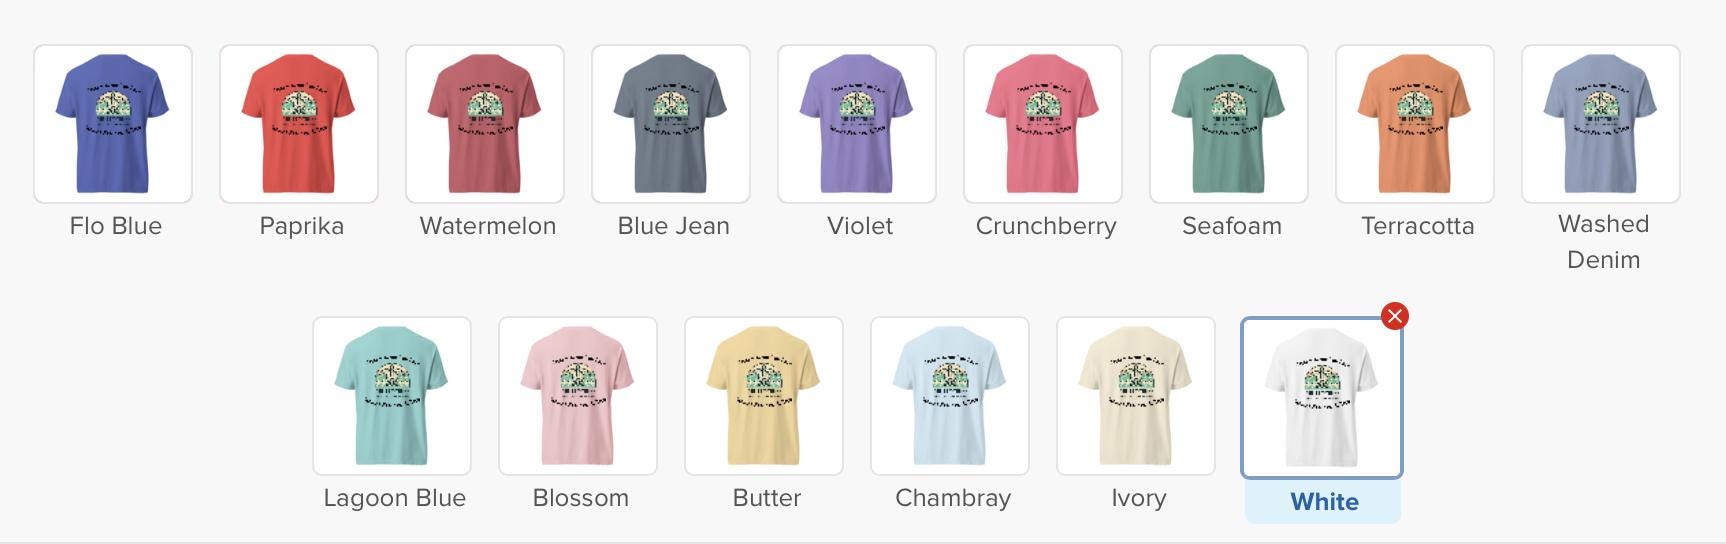Image resolution: width=1726 pixels, height=544 pixels.
Task: Select the Flo Blue shirt thumbnail
Action: point(113,124)
